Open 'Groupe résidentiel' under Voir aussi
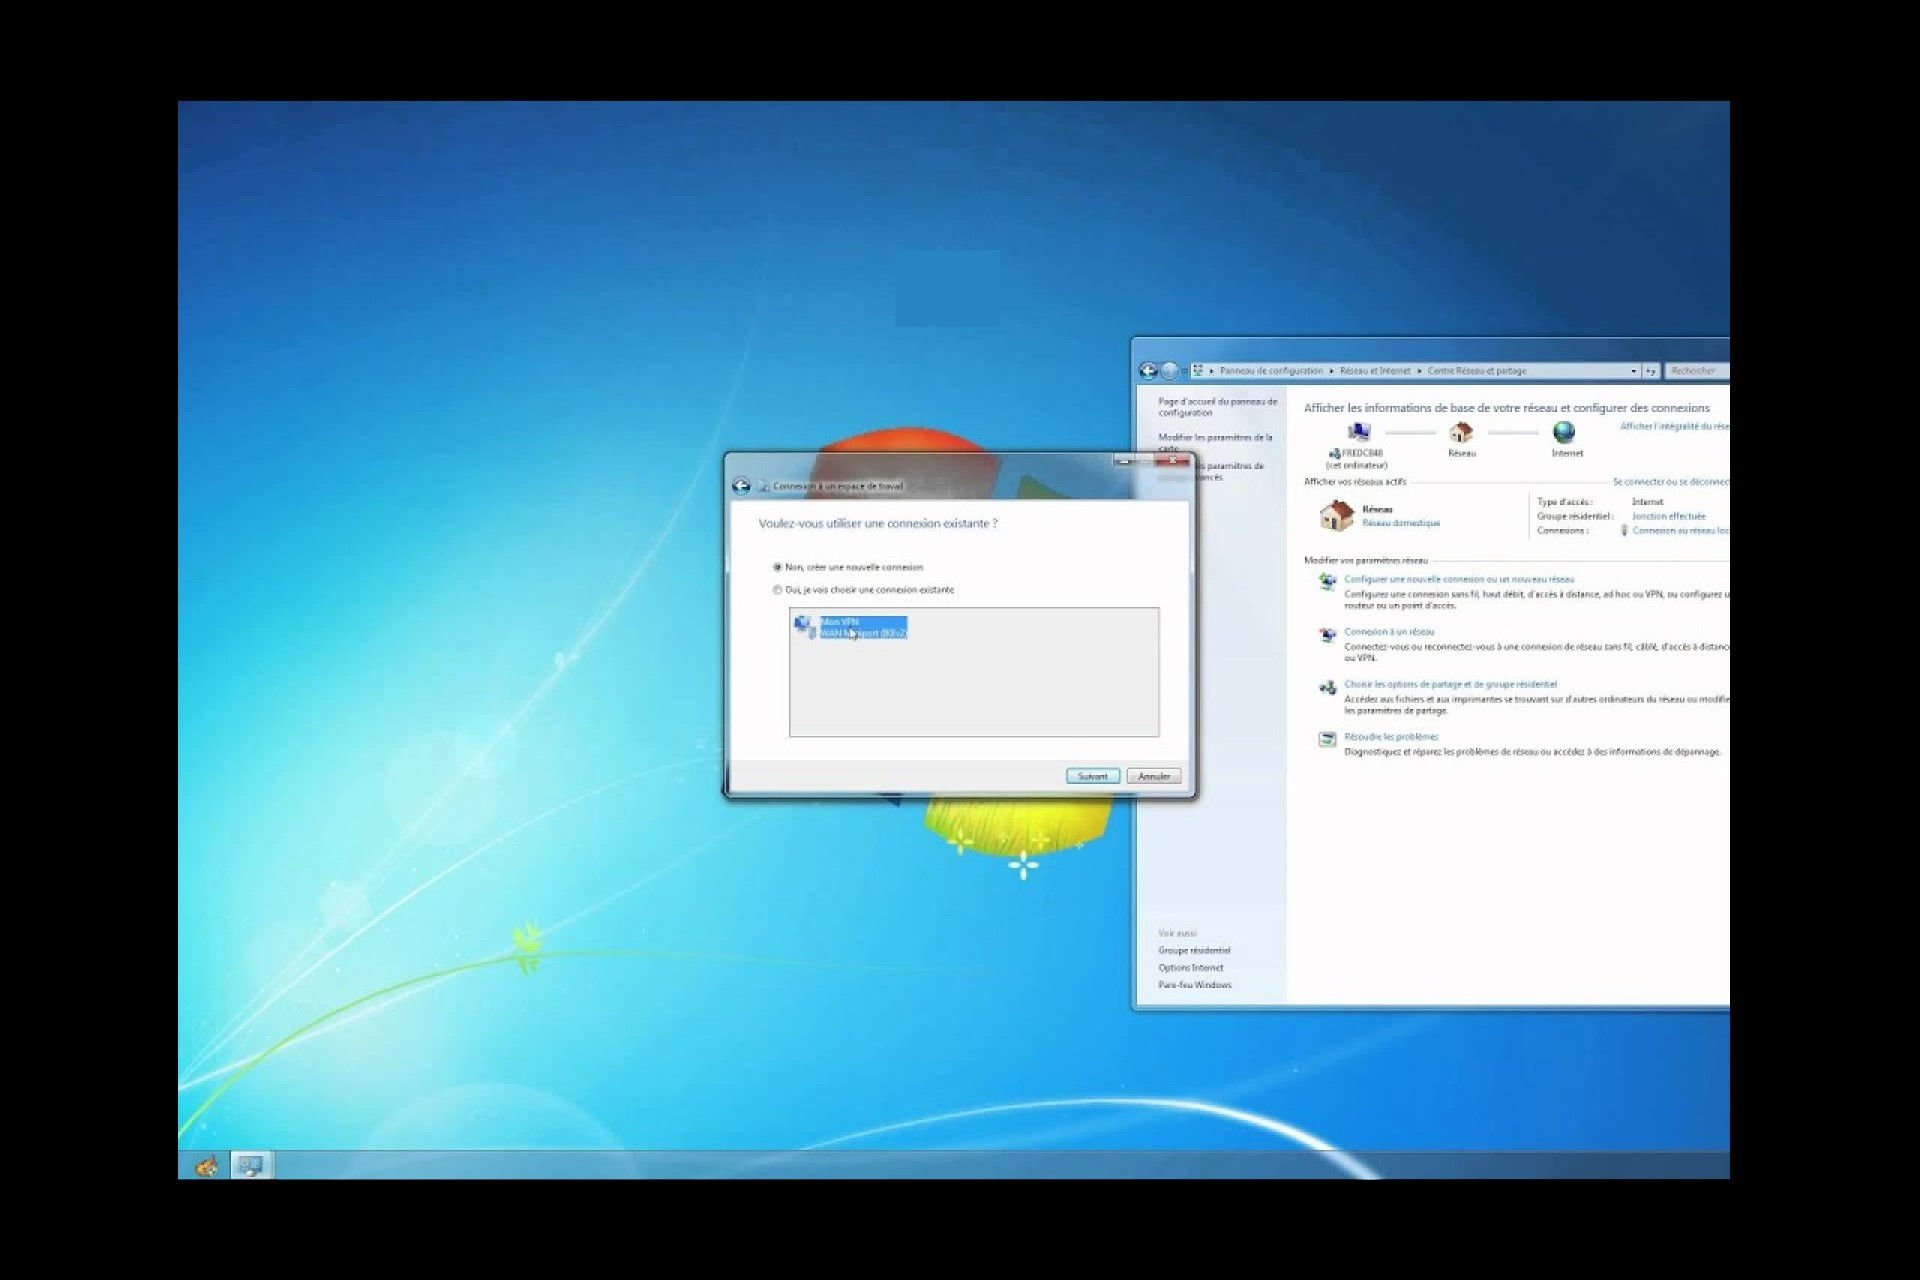Image resolution: width=1920 pixels, height=1280 pixels. pyautogui.click(x=1194, y=951)
